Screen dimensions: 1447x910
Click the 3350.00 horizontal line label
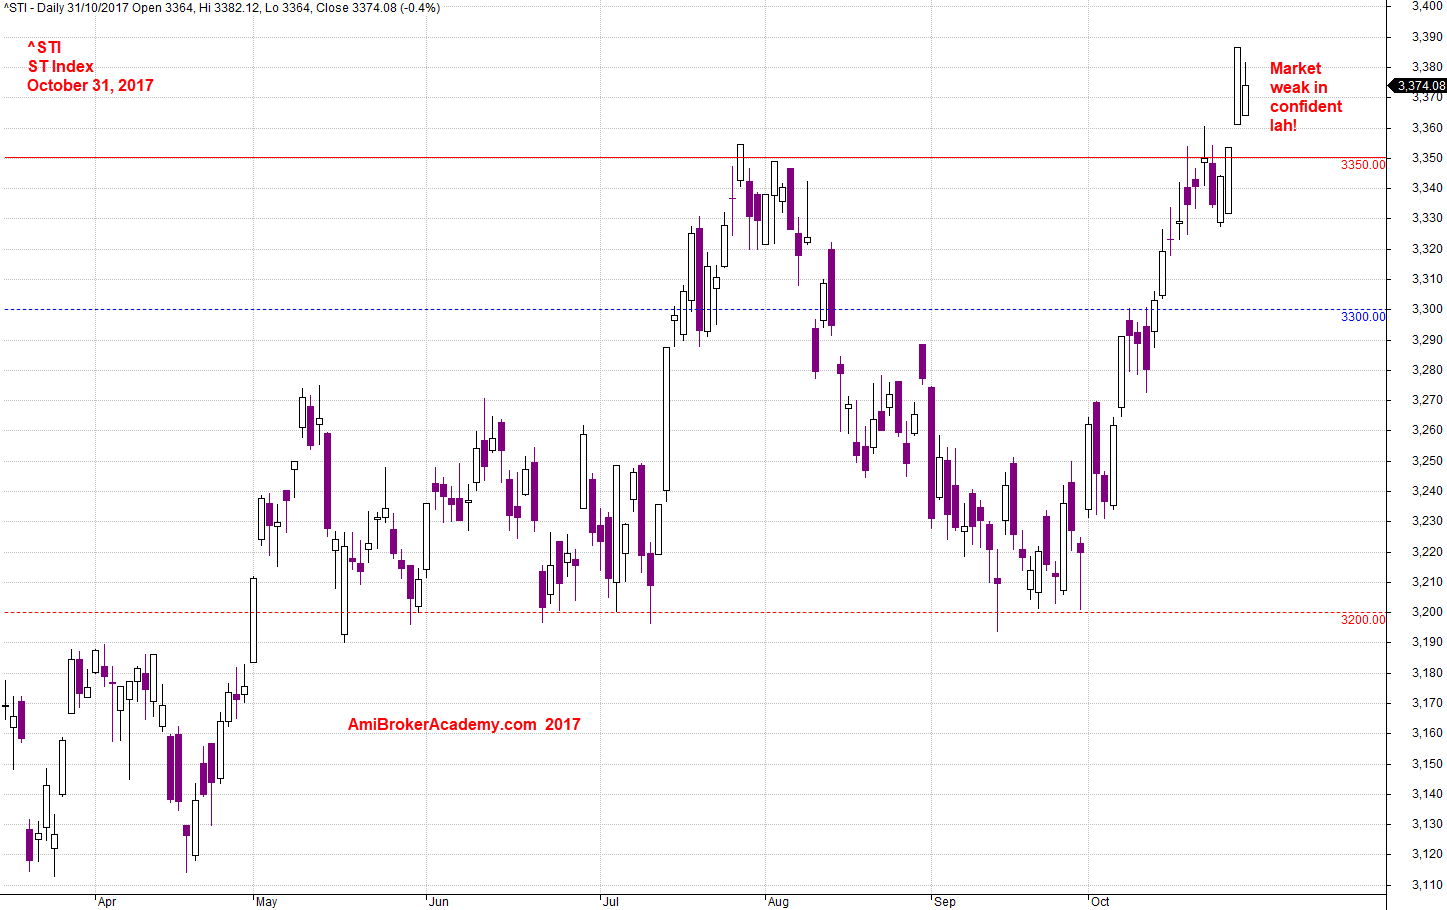(x=1363, y=165)
